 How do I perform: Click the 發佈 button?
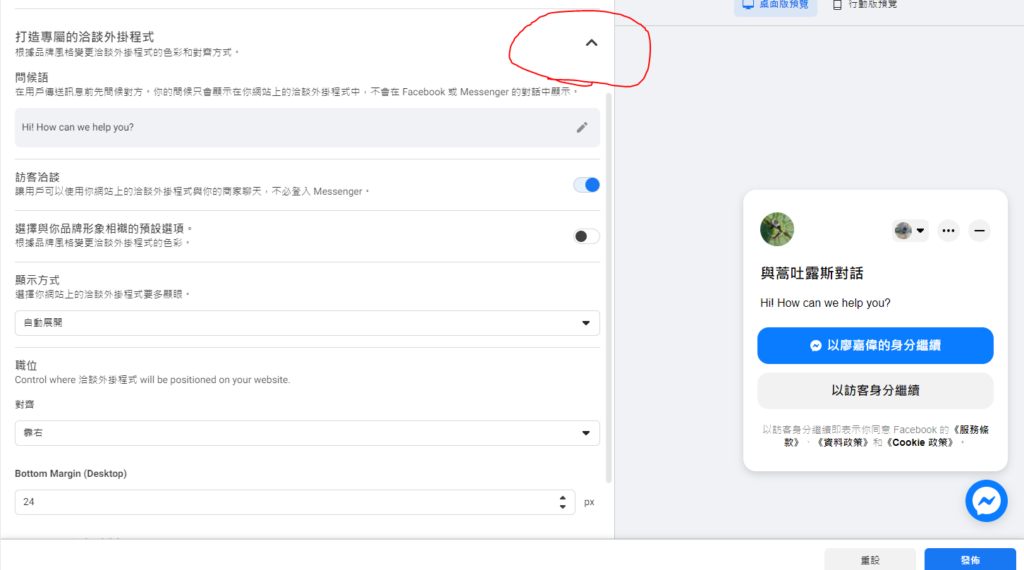(x=969, y=560)
